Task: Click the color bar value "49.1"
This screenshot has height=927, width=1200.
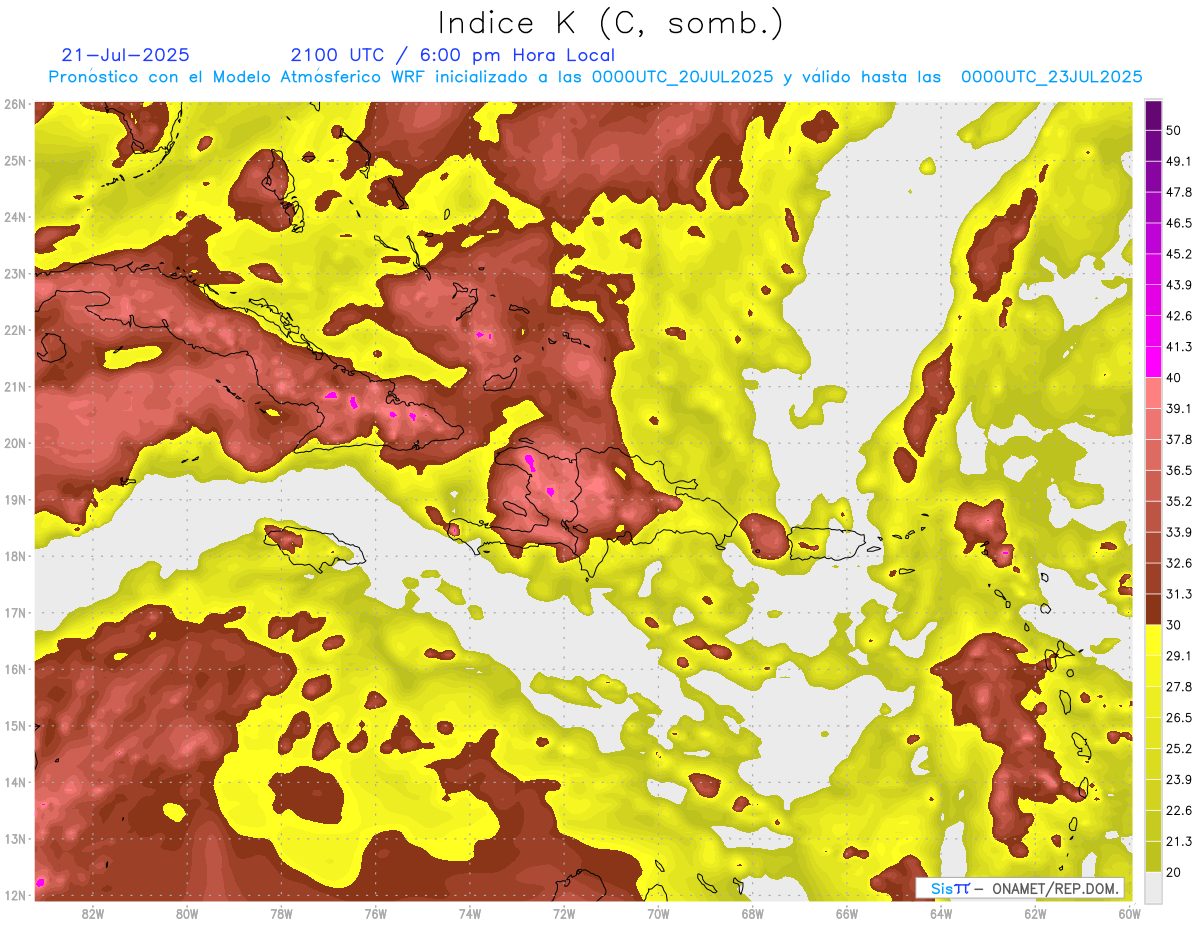Action: pos(1179,161)
